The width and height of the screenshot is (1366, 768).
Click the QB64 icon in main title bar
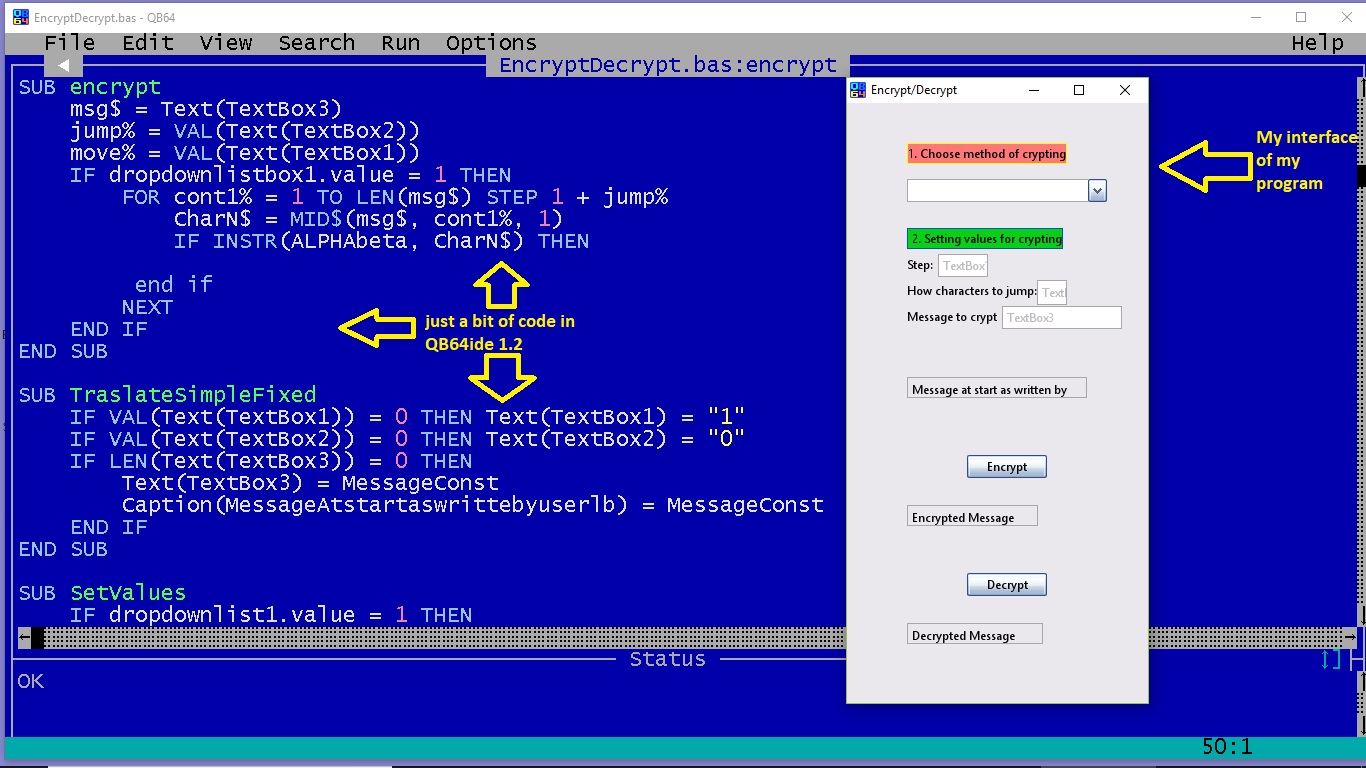click(20, 17)
